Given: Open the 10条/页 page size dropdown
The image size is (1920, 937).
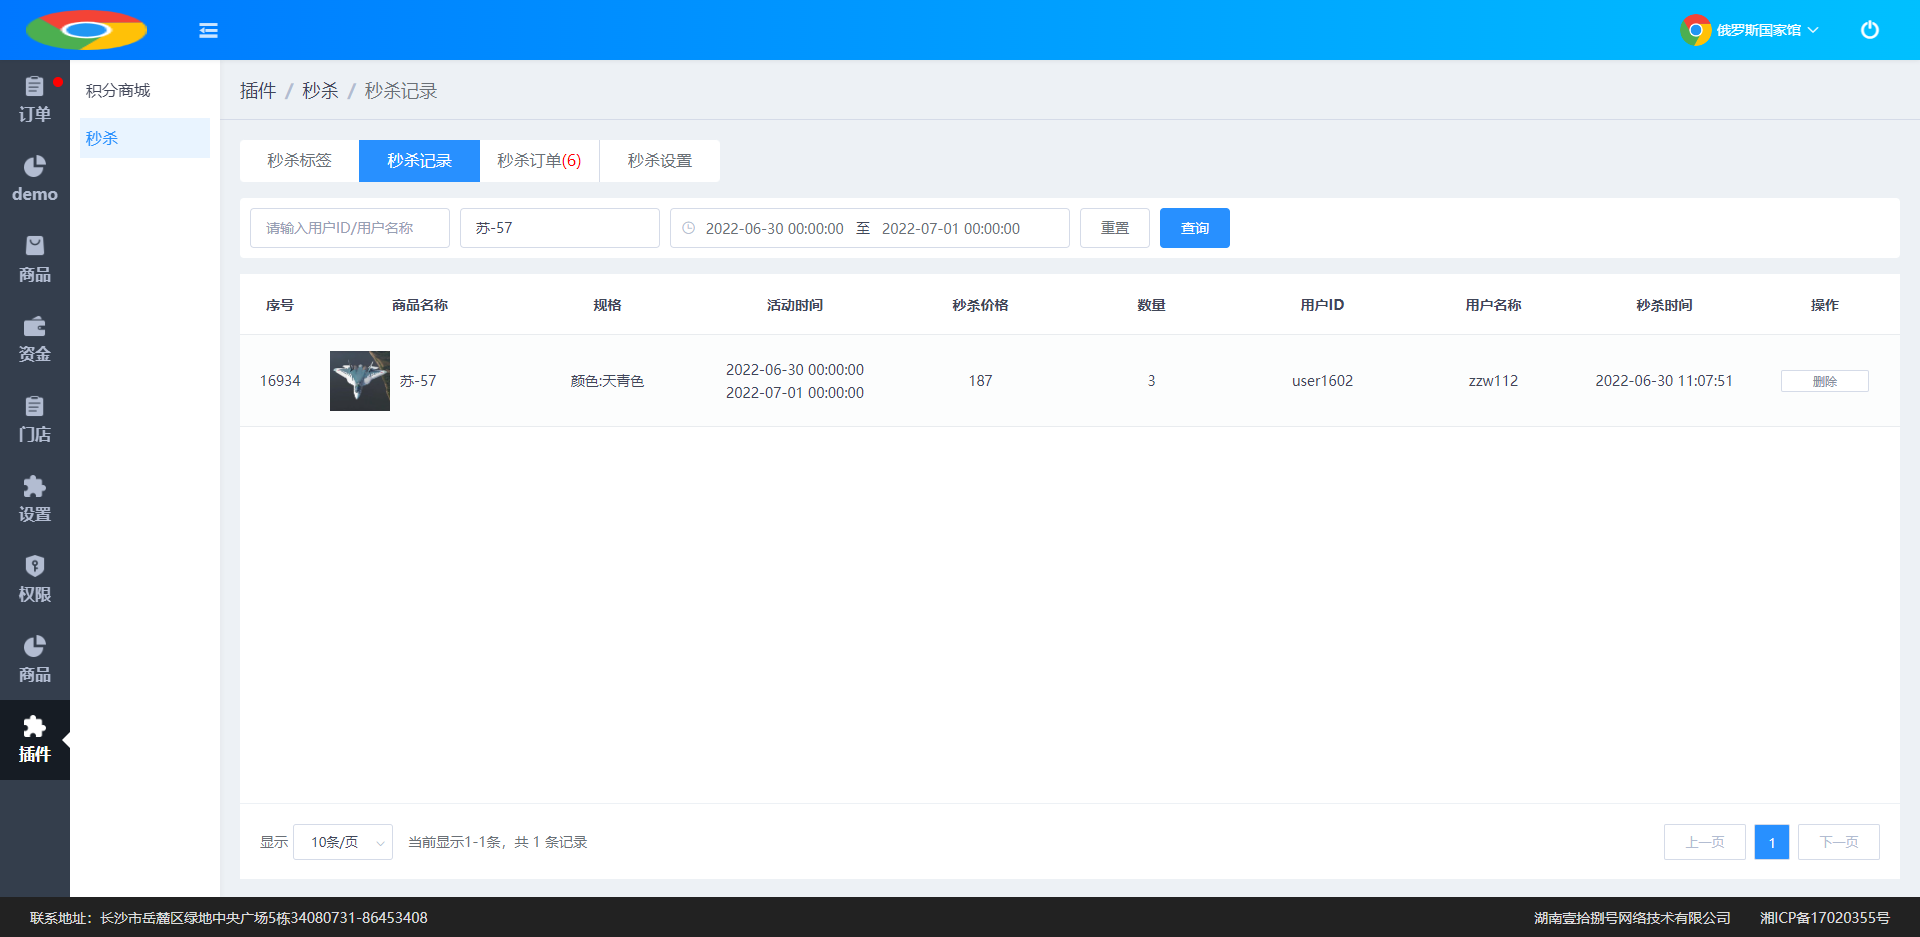Looking at the screenshot, I should coord(343,842).
